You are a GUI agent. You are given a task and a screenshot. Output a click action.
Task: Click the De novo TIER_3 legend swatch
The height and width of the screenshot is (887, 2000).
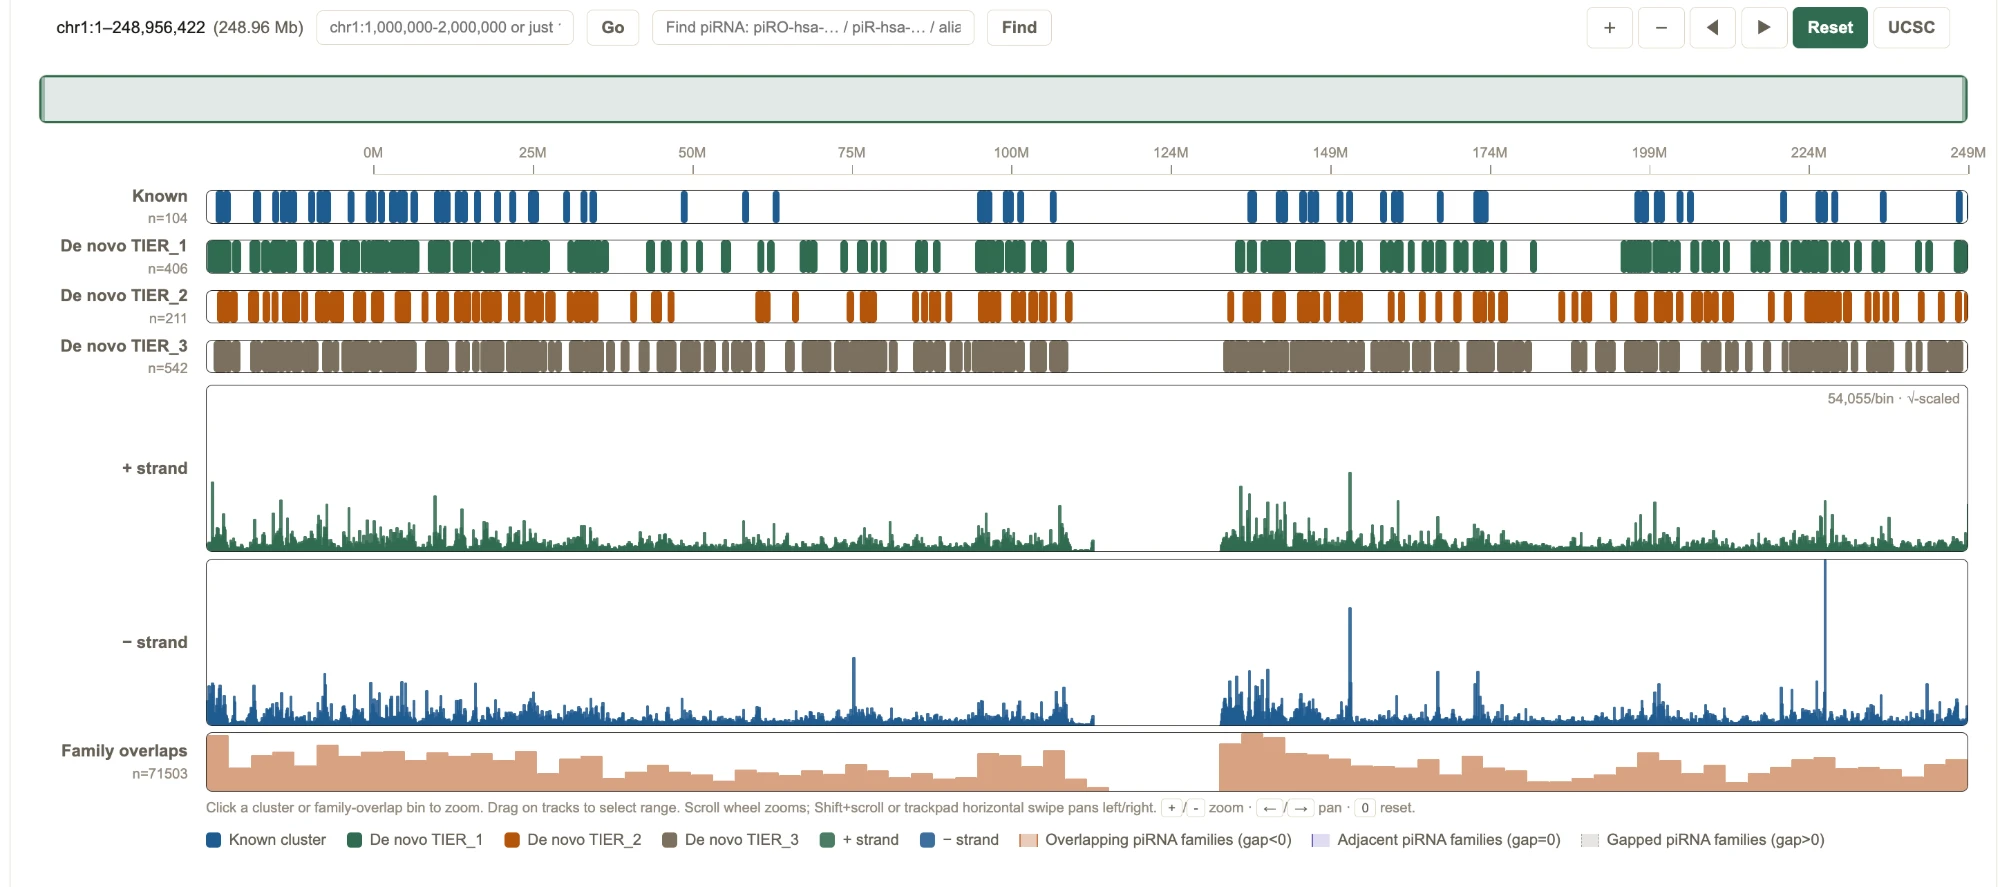pos(670,840)
